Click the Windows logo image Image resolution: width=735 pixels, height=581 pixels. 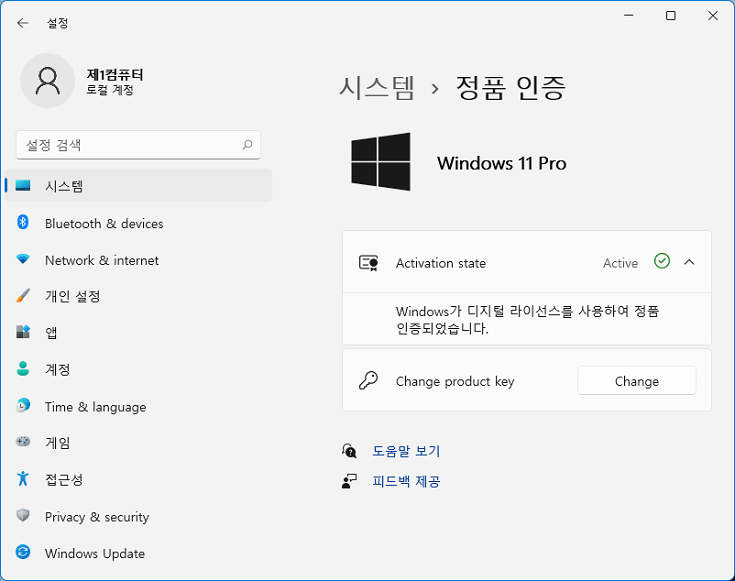tap(381, 162)
